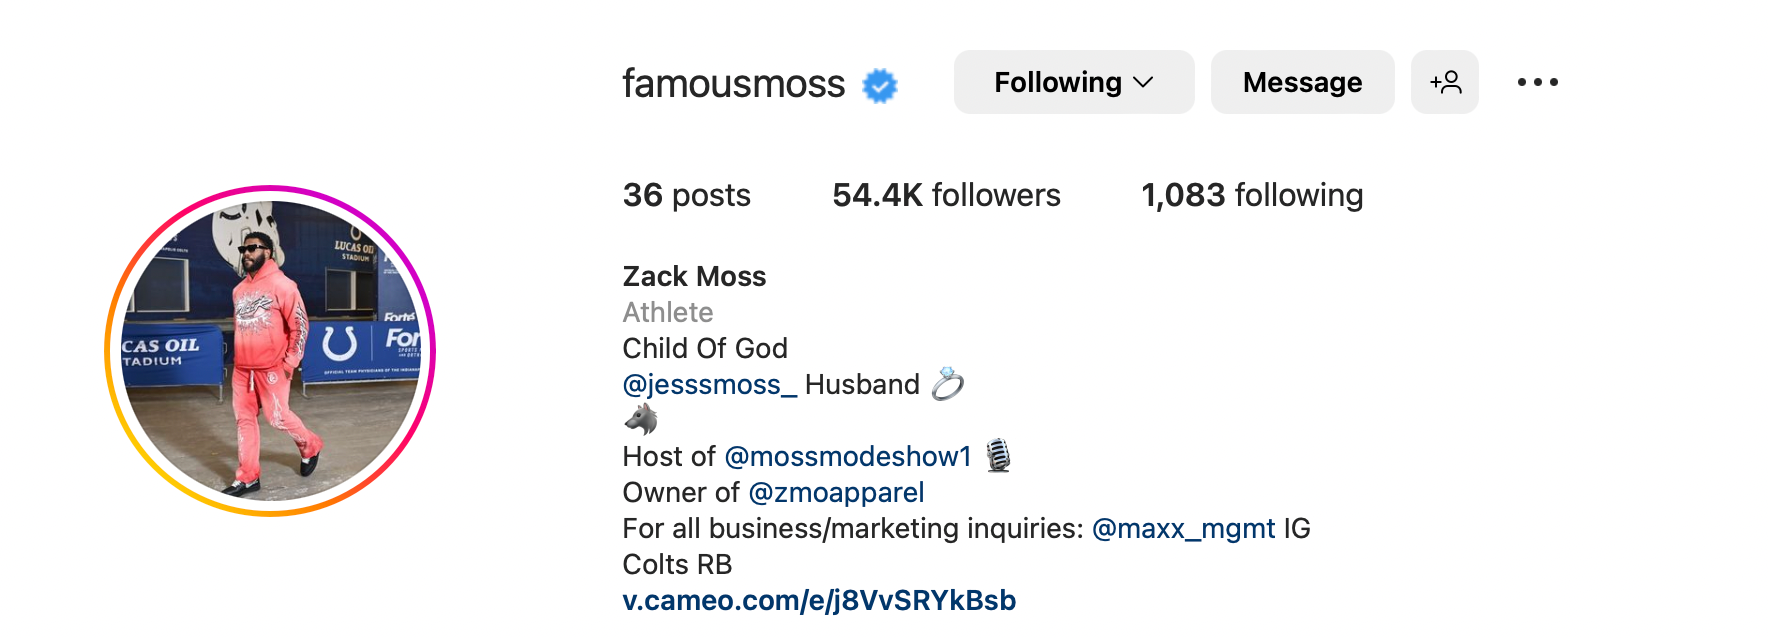Open the 54.4K followers list
Viewport: 1768px width, 638px height.
[946, 195]
